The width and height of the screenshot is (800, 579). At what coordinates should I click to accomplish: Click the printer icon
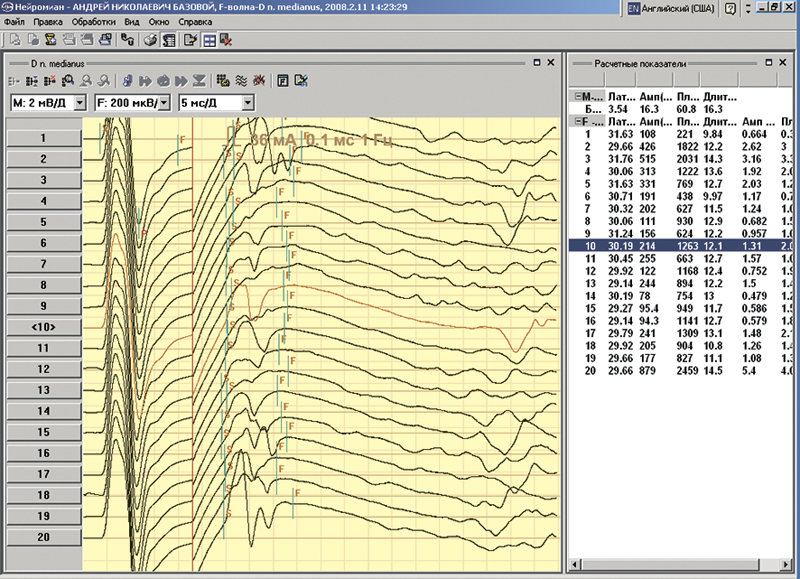pos(150,40)
